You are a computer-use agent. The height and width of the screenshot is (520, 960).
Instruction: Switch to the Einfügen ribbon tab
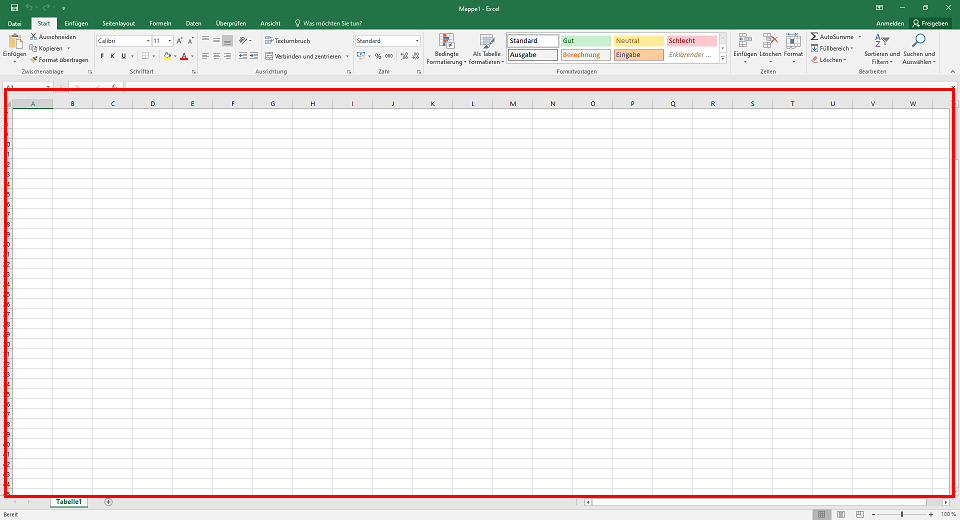pyautogui.click(x=76, y=23)
